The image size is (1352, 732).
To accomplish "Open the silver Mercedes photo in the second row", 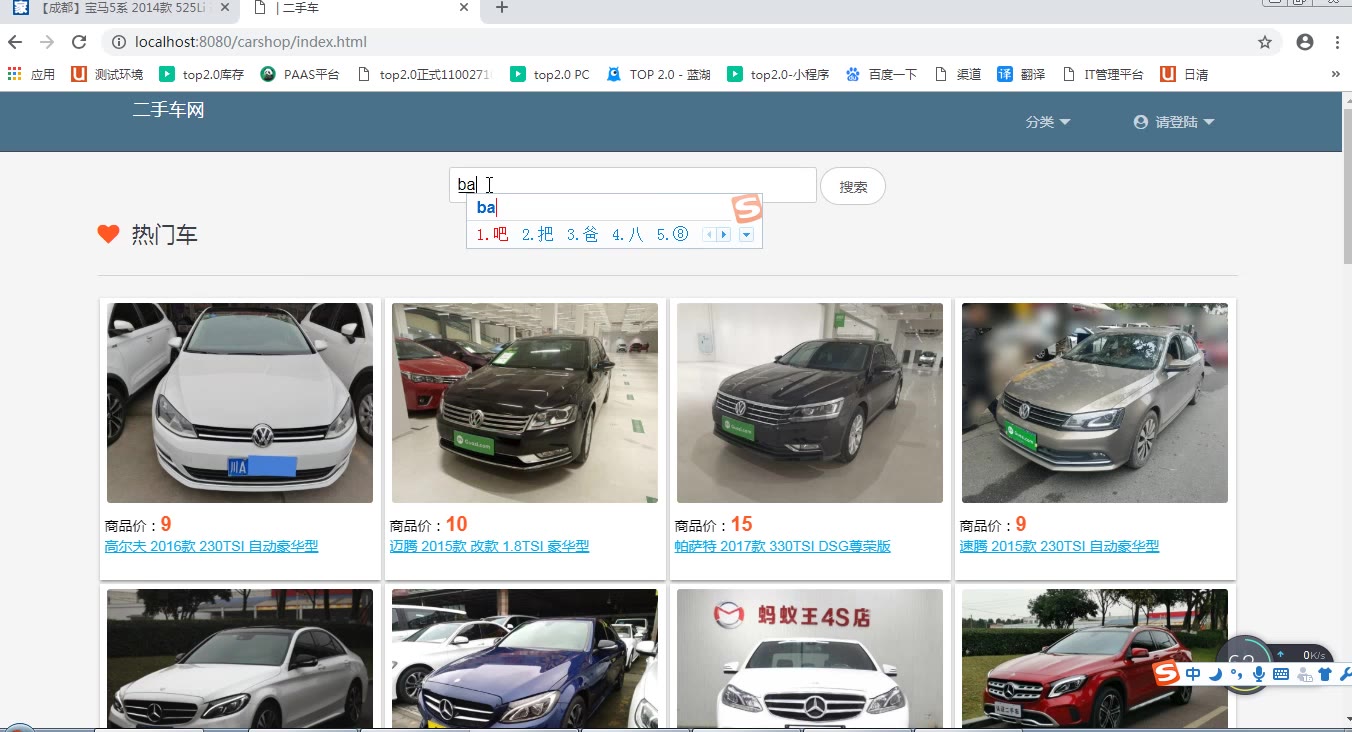I will (x=240, y=658).
